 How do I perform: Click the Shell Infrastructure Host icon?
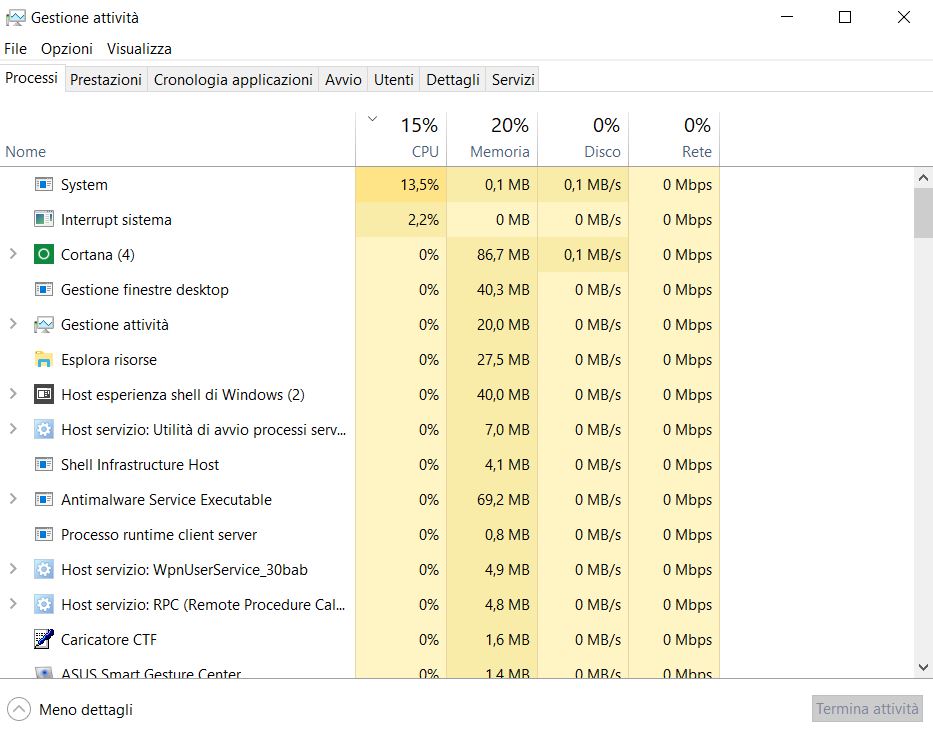point(43,465)
